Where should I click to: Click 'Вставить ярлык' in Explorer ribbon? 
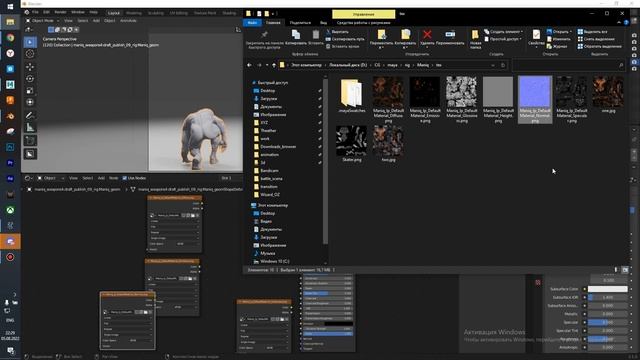point(342,46)
